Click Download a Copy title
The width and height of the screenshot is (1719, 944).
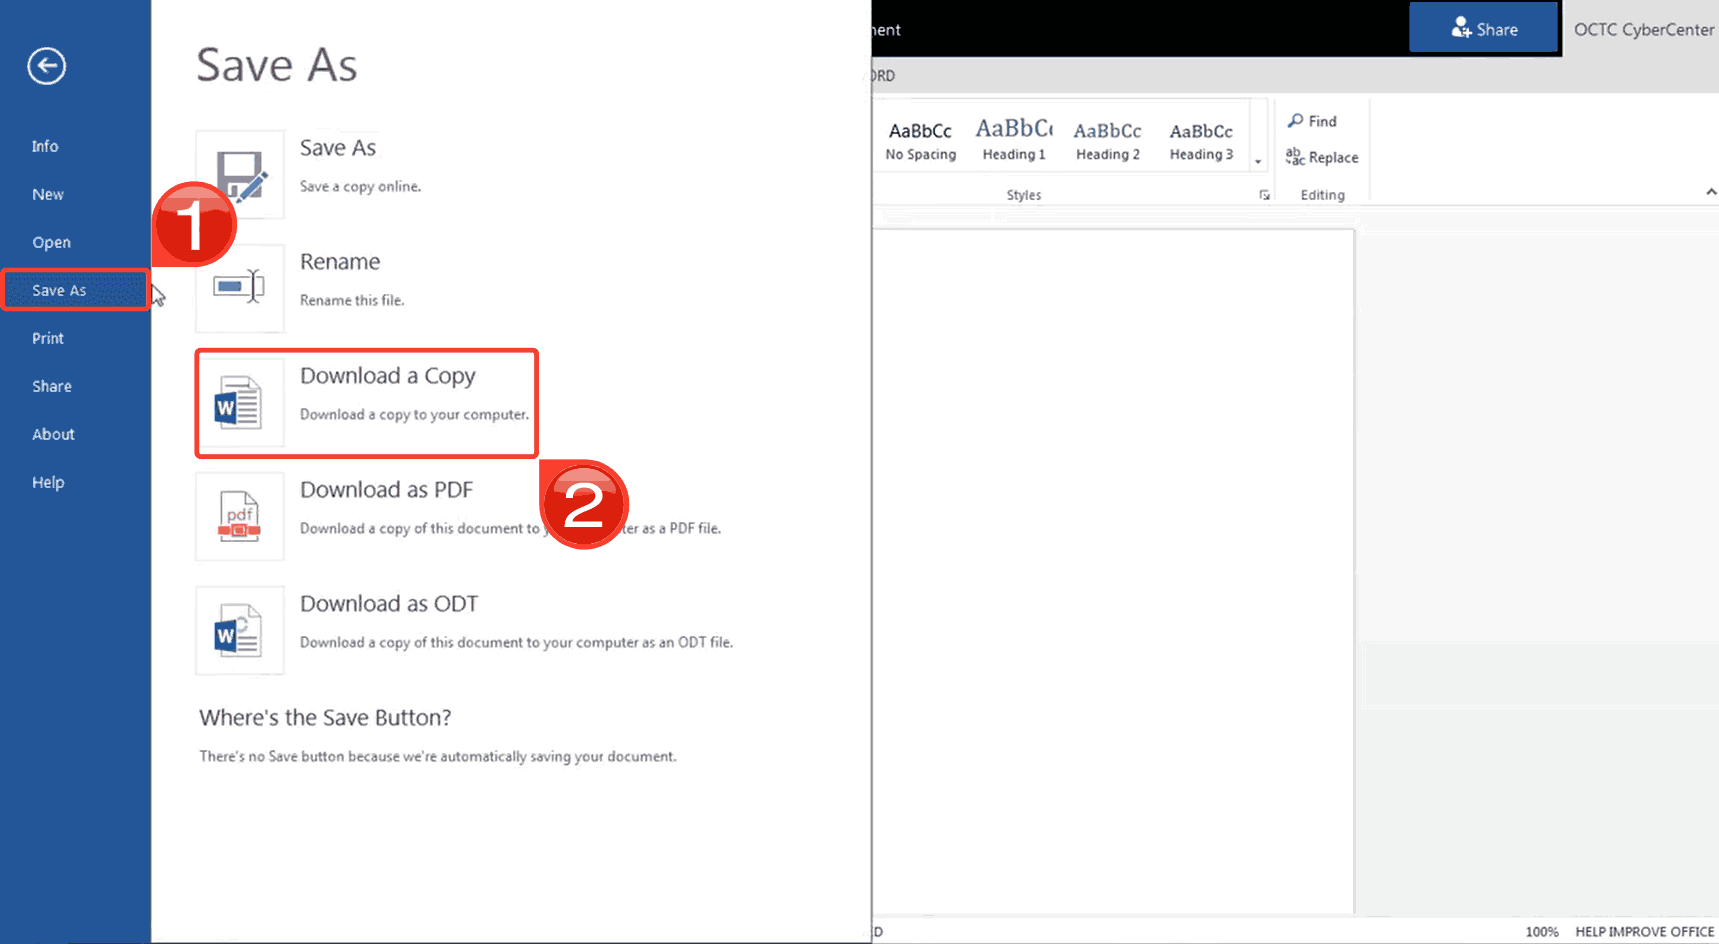click(x=388, y=376)
